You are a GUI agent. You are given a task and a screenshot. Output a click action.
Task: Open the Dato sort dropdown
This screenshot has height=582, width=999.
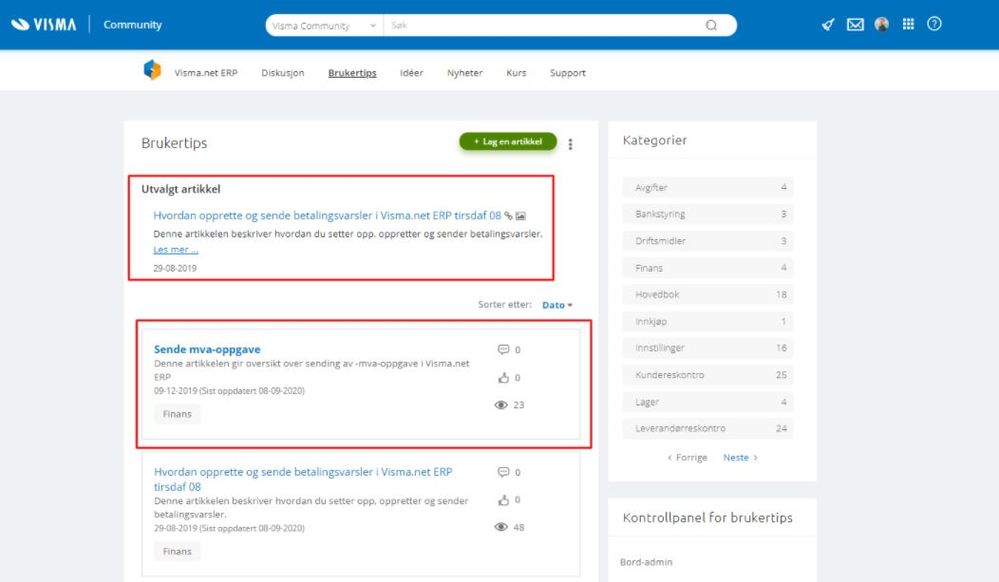click(557, 305)
